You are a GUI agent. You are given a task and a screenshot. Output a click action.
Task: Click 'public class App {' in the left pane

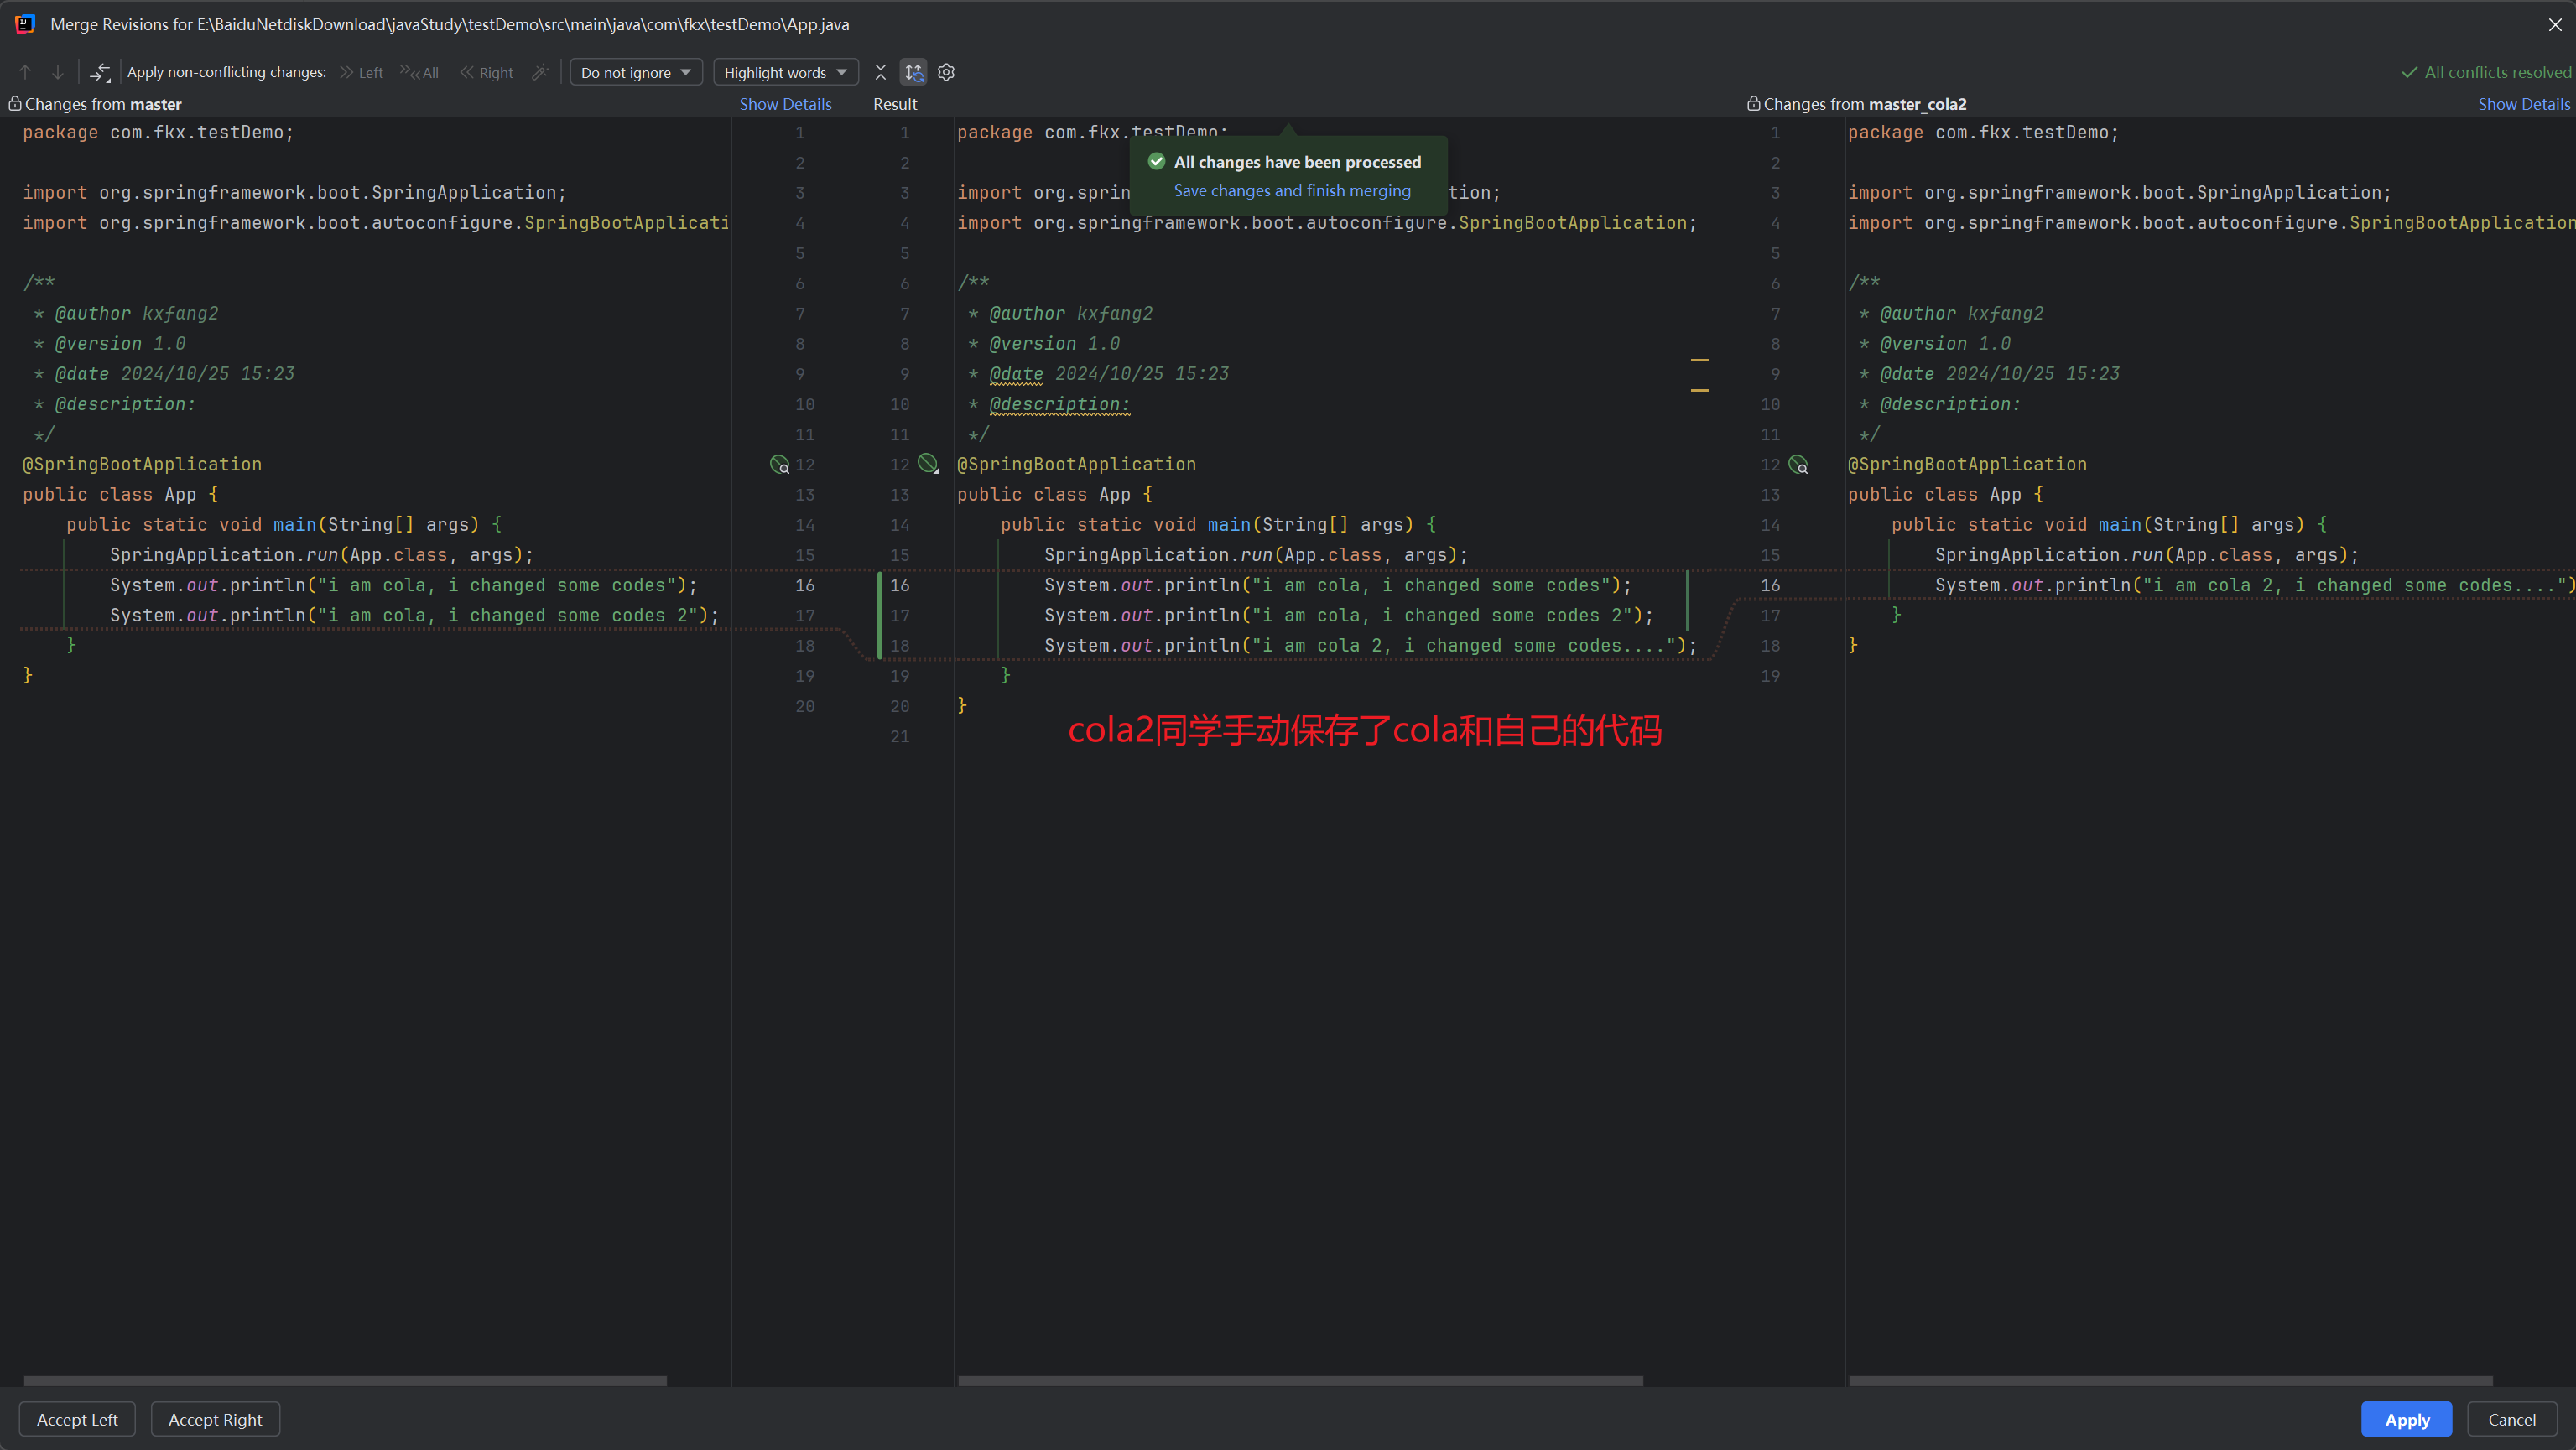point(120,494)
